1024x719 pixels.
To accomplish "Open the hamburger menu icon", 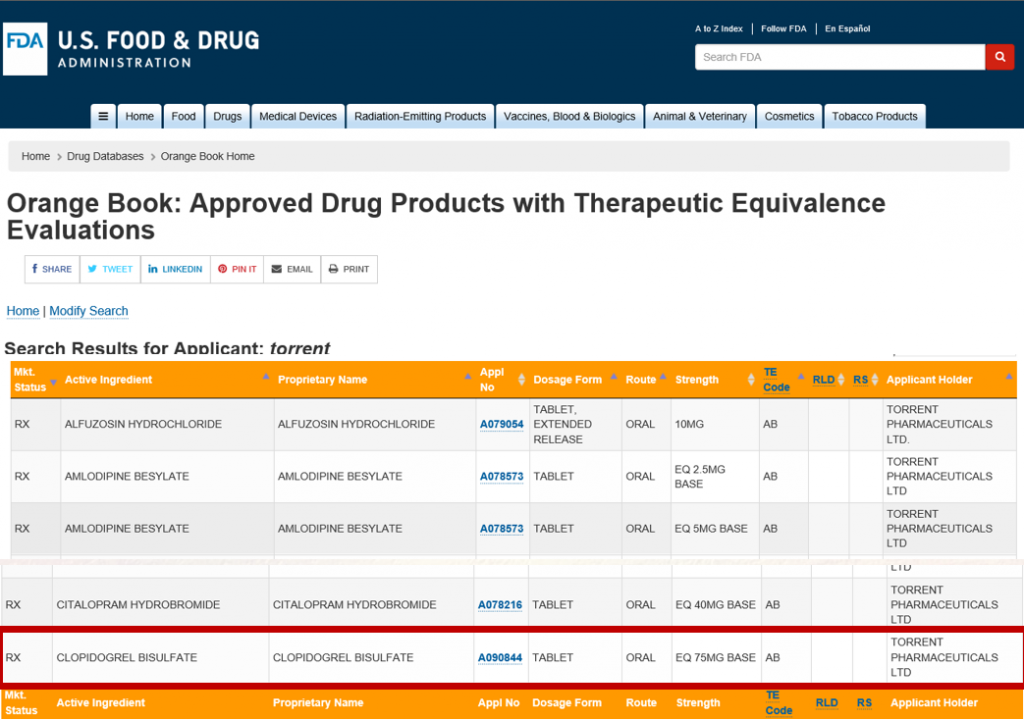I will (103, 116).
